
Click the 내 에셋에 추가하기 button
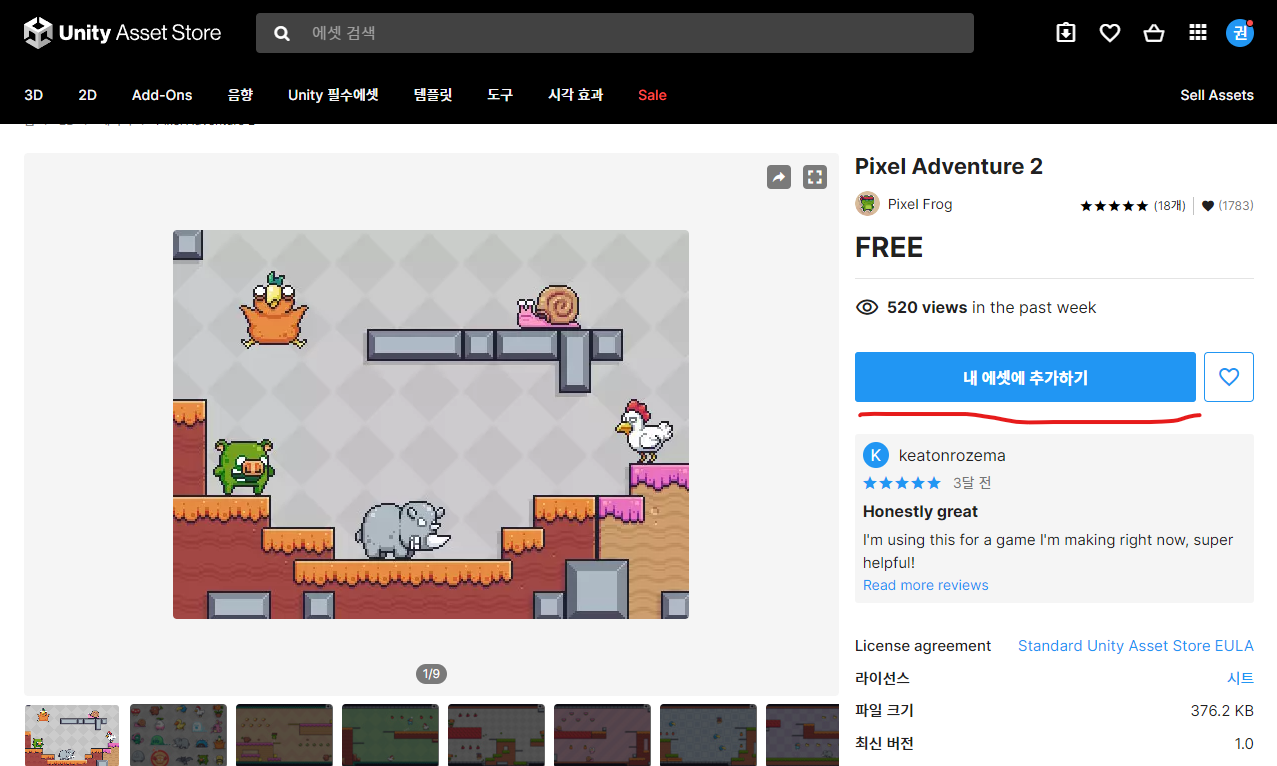[1025, 377]
